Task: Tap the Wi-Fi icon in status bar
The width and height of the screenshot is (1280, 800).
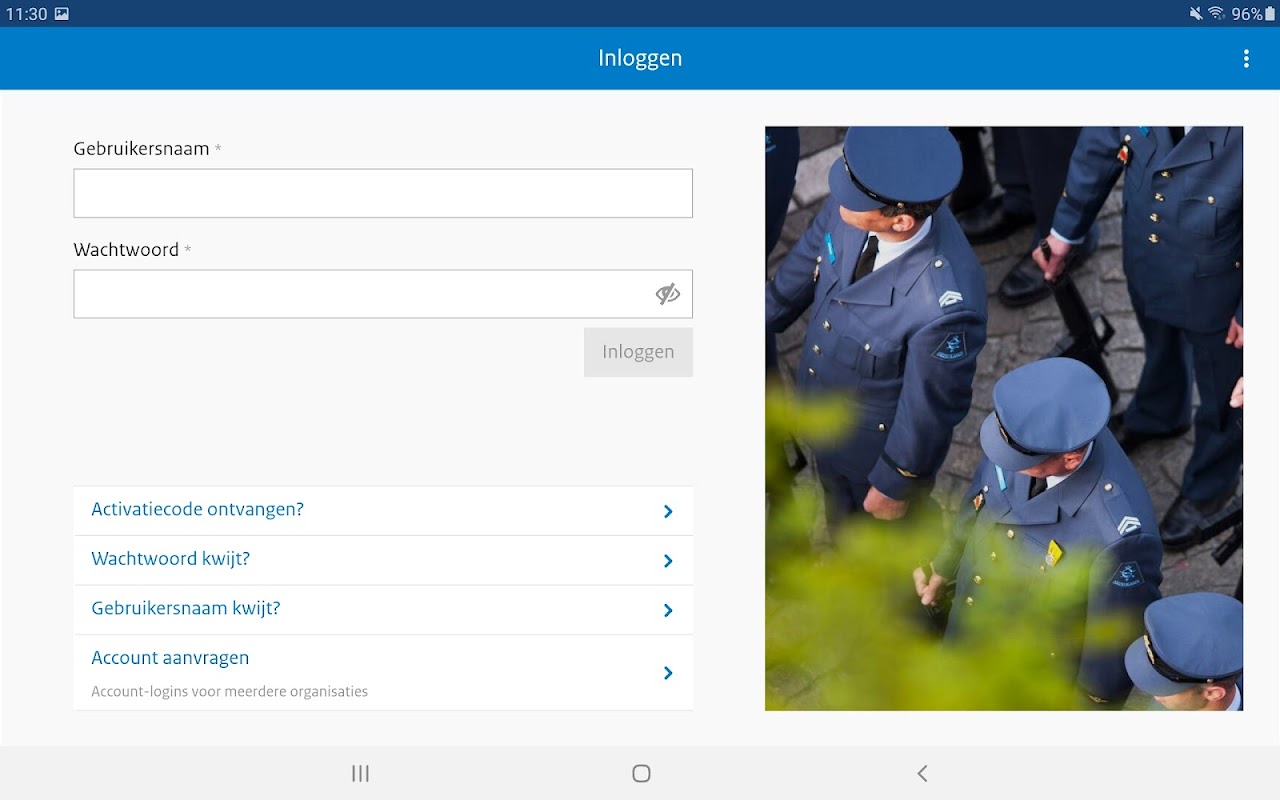Action: [x=1216, y=14]
